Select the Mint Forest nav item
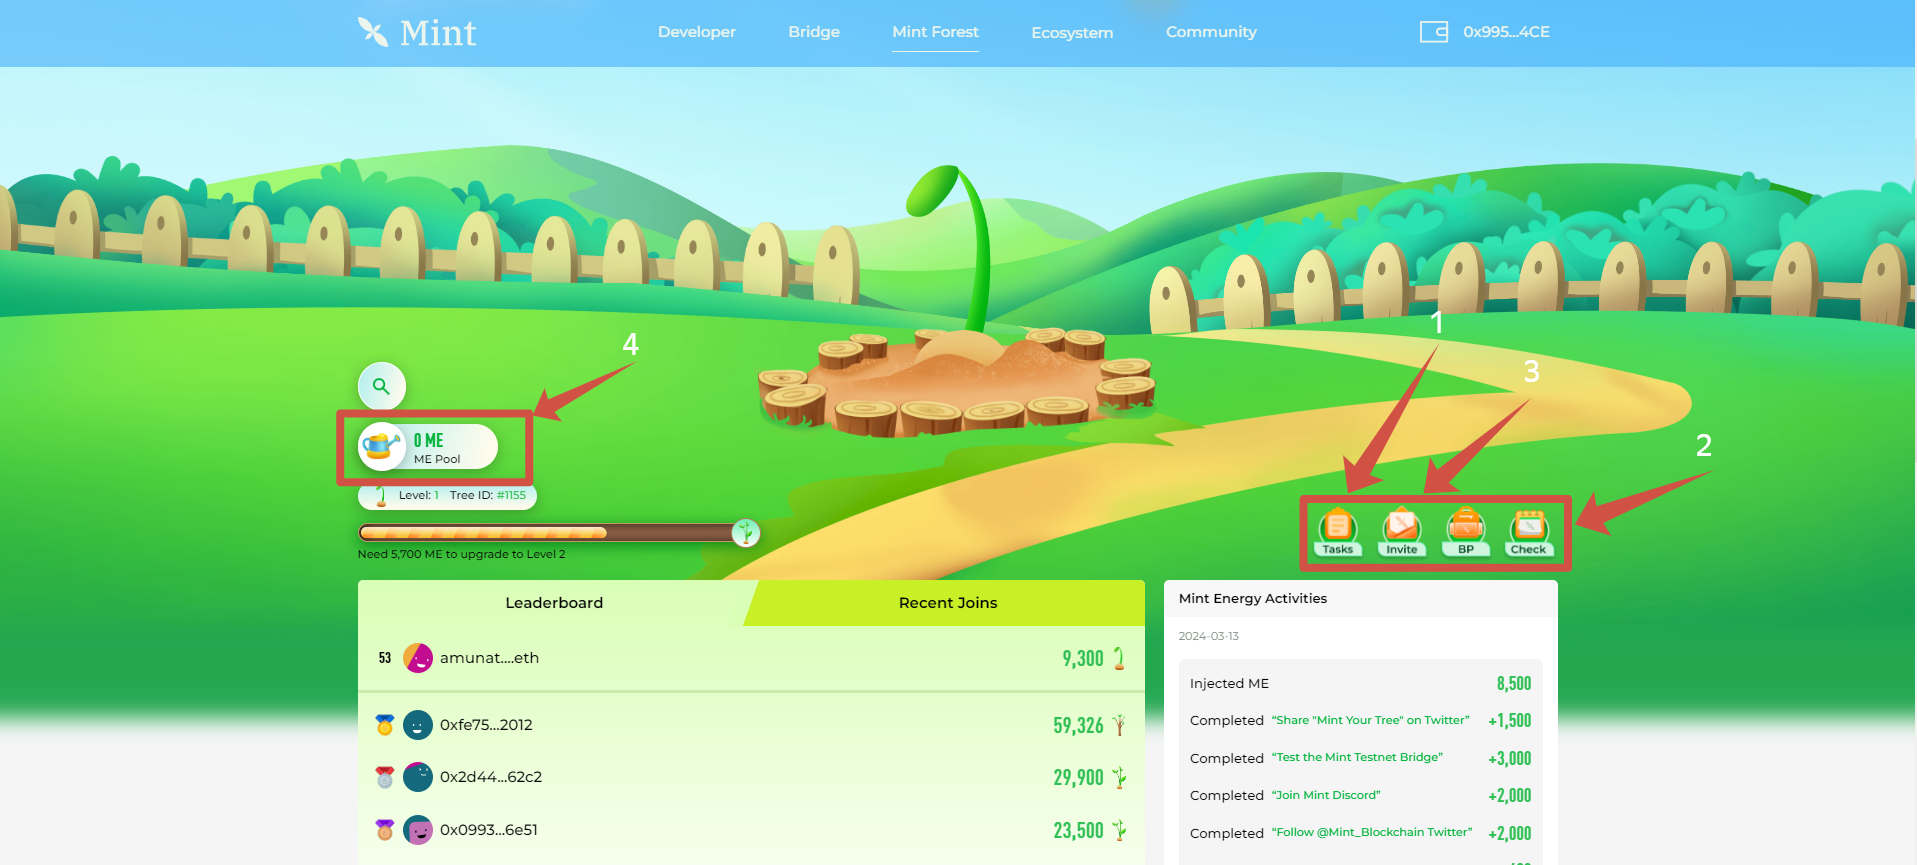The width and height of the screenshot is (1917, 865). tap(935, 32)
